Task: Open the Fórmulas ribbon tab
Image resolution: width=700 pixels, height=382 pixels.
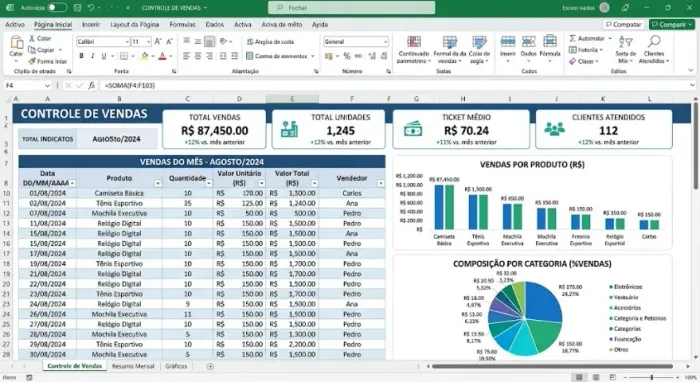Action: [x=182, y=25]
